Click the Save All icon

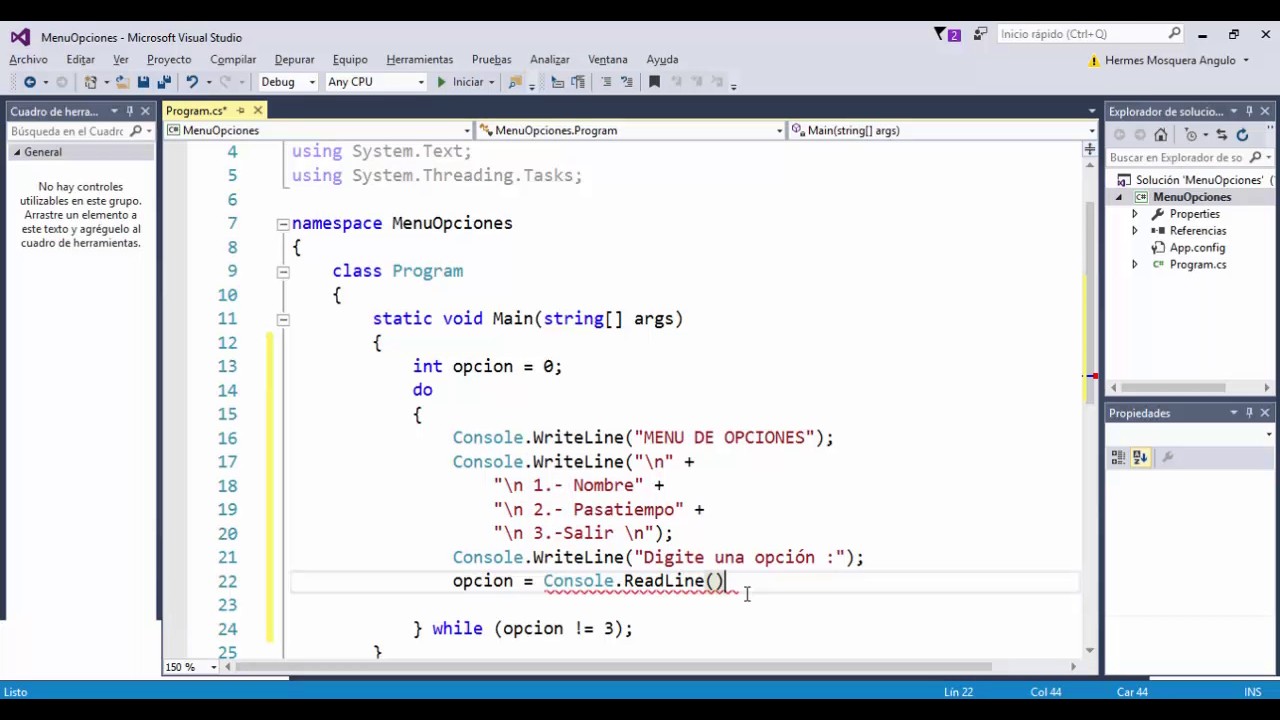(x=163, y=82)
